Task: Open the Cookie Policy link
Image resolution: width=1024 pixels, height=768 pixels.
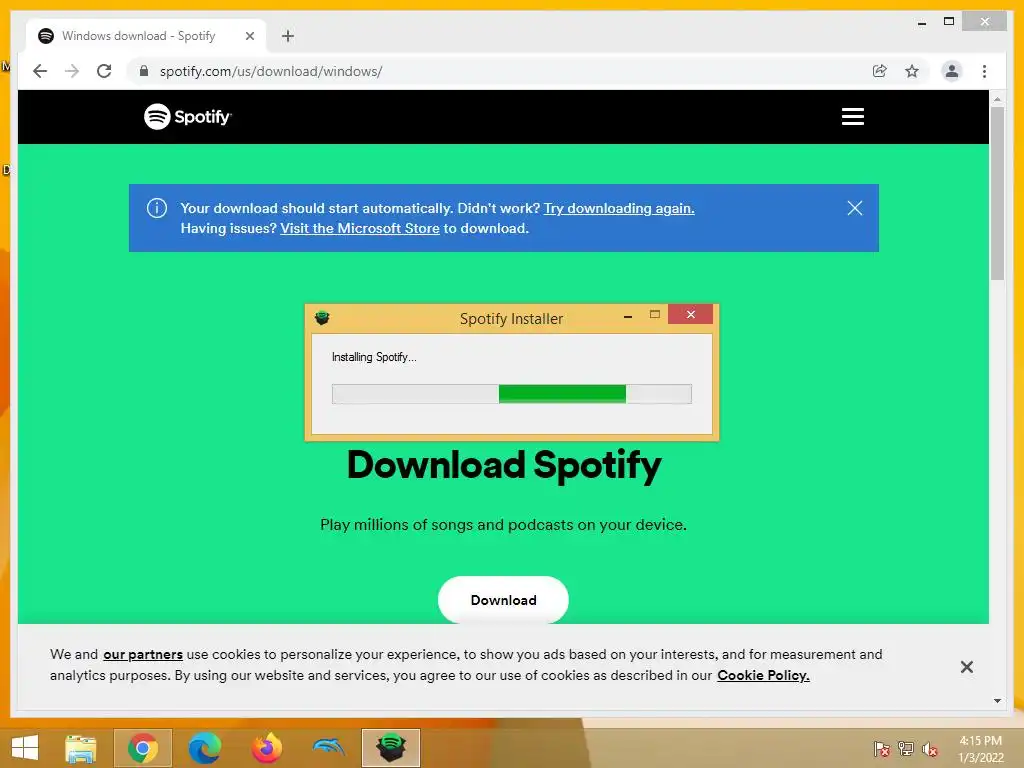Action: (x=763, y=675)
